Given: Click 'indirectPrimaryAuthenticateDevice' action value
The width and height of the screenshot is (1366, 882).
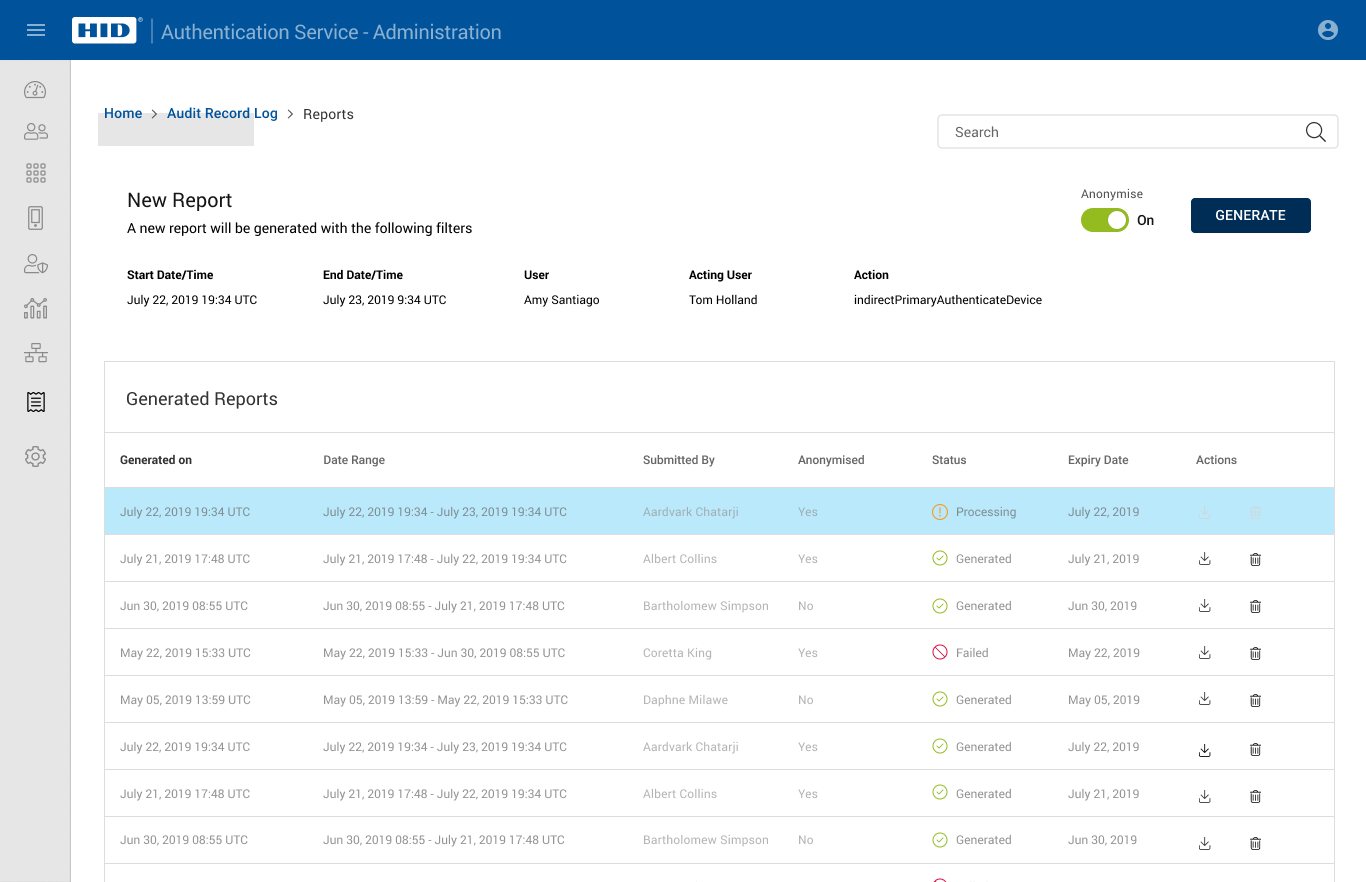Looking at the screenshot, I should [948, 300].
